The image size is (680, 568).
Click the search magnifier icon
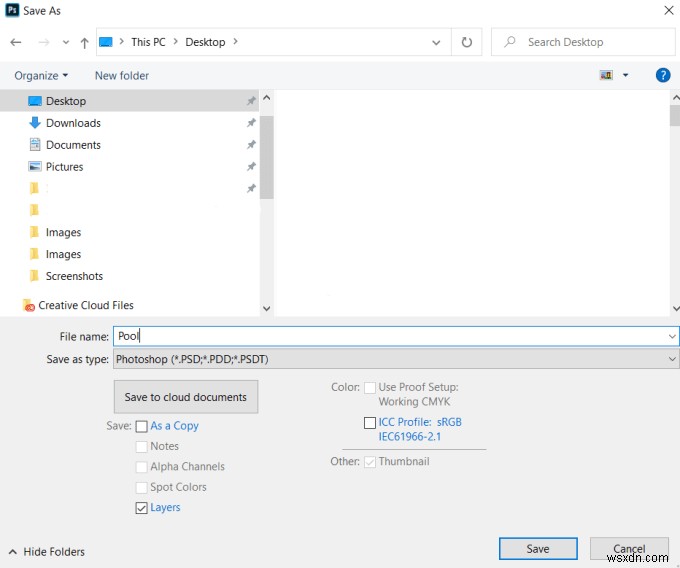tap(510, 42)
